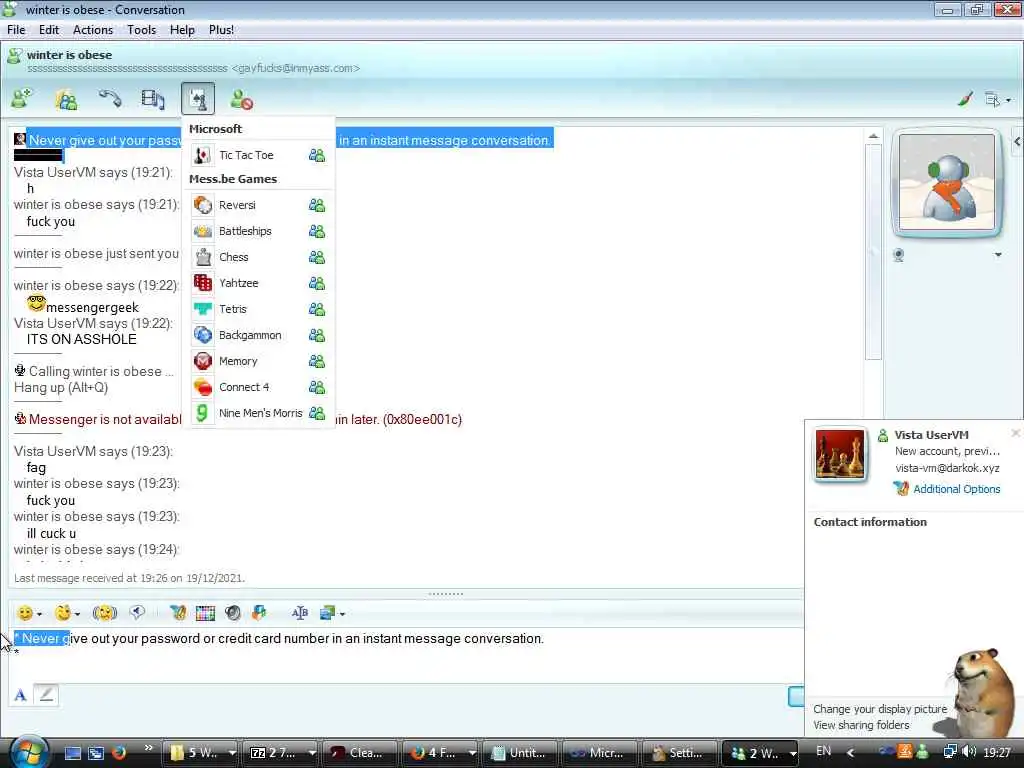
Task: Open the show menu dropdown in toolbar
Action: [x=998, y=99]
